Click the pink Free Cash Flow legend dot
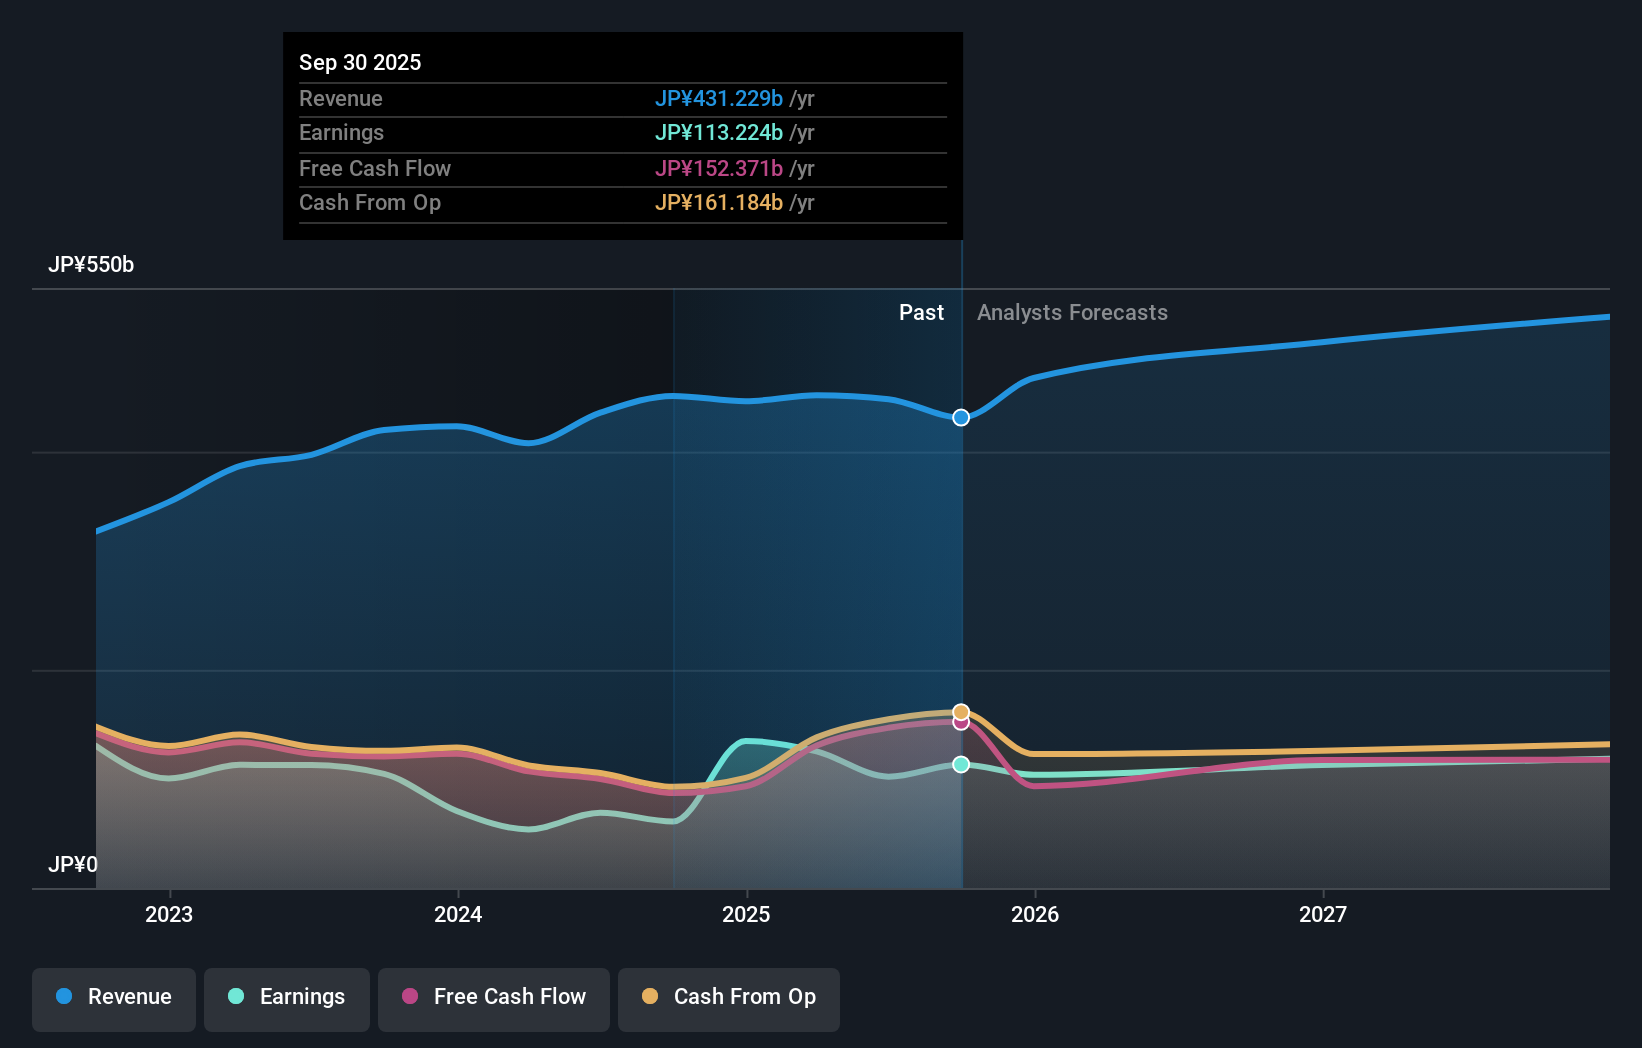Screen dimensions: 1642x1048 [x=409, y=997]
